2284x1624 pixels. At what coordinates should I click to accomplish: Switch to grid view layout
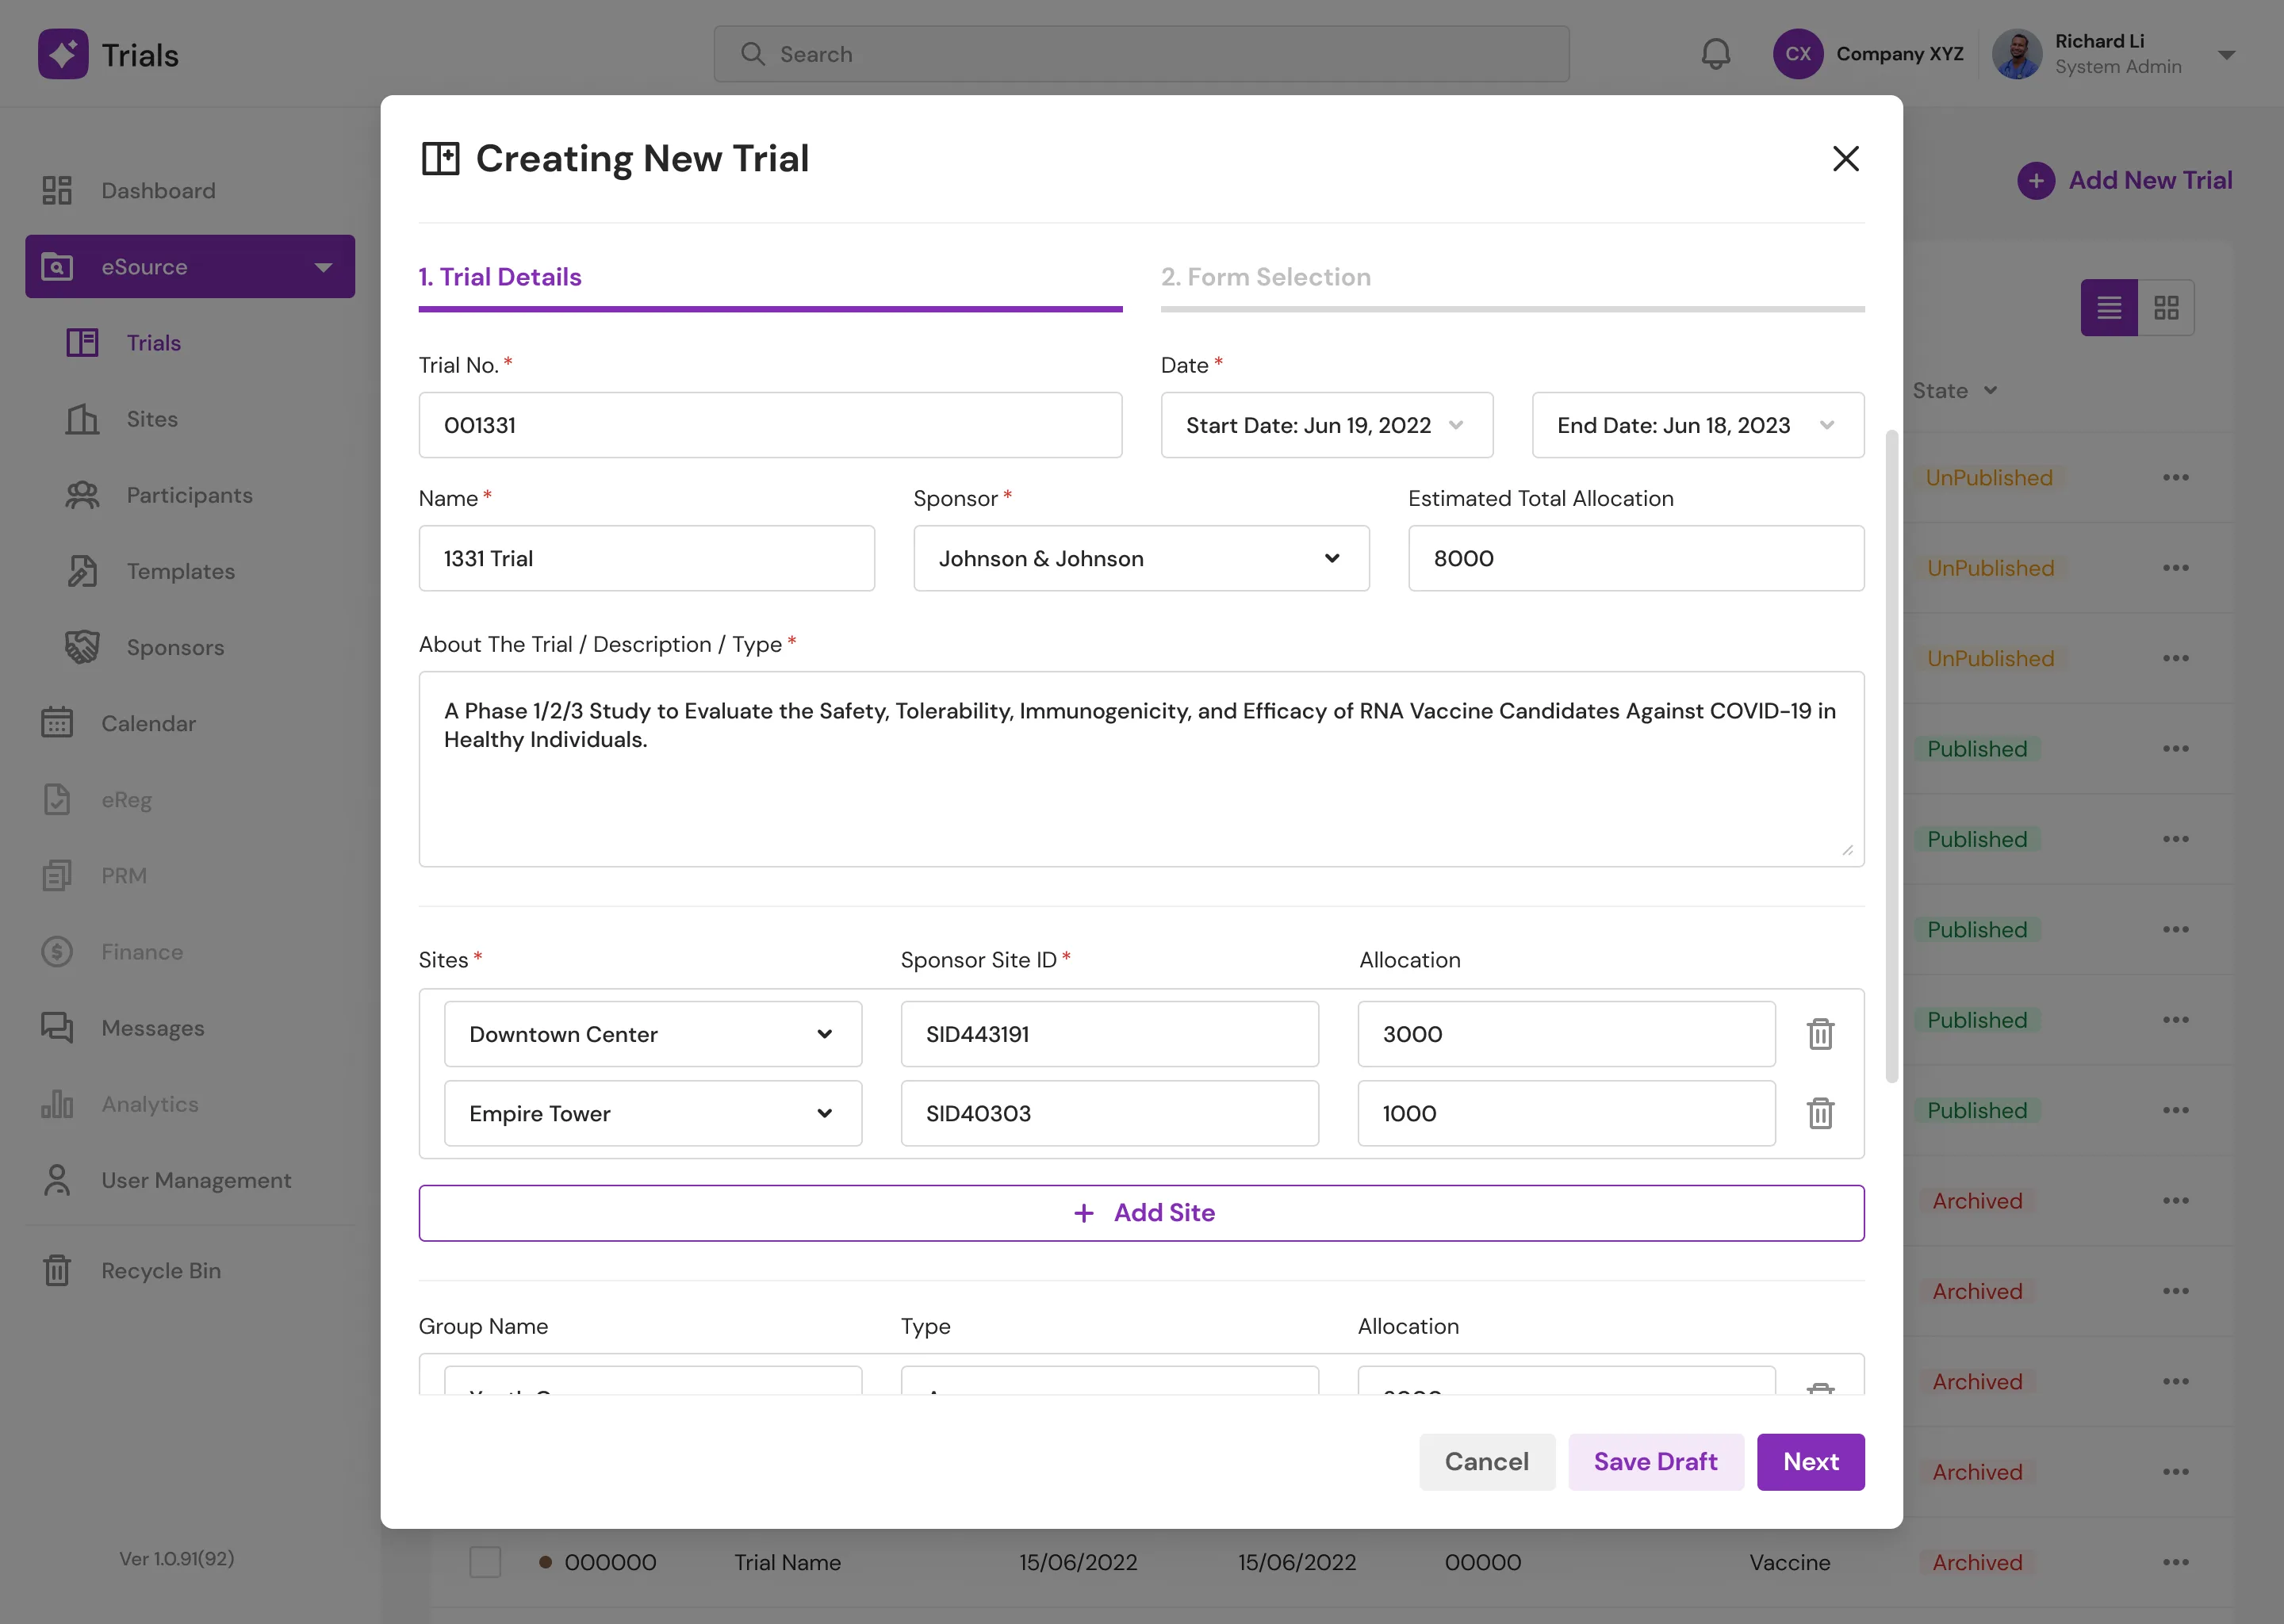tap(2166, 307)
